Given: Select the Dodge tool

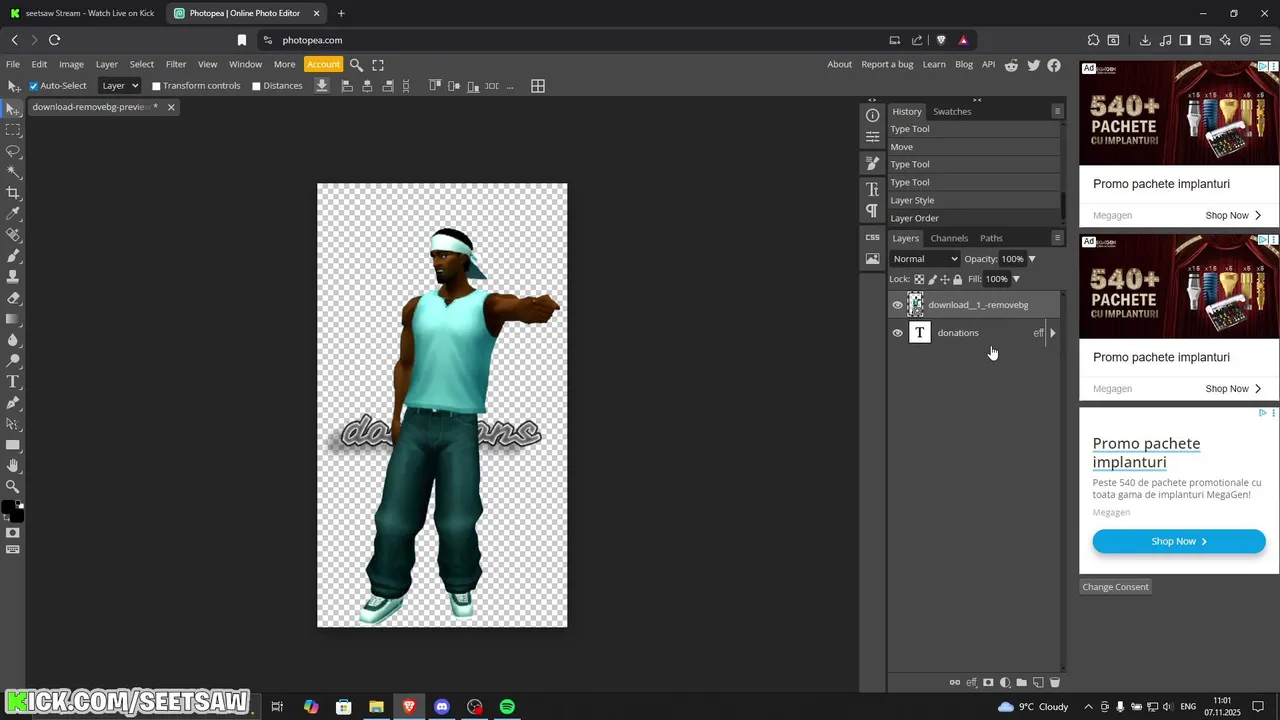Looking at the screenshot, I should pos(13,361).
